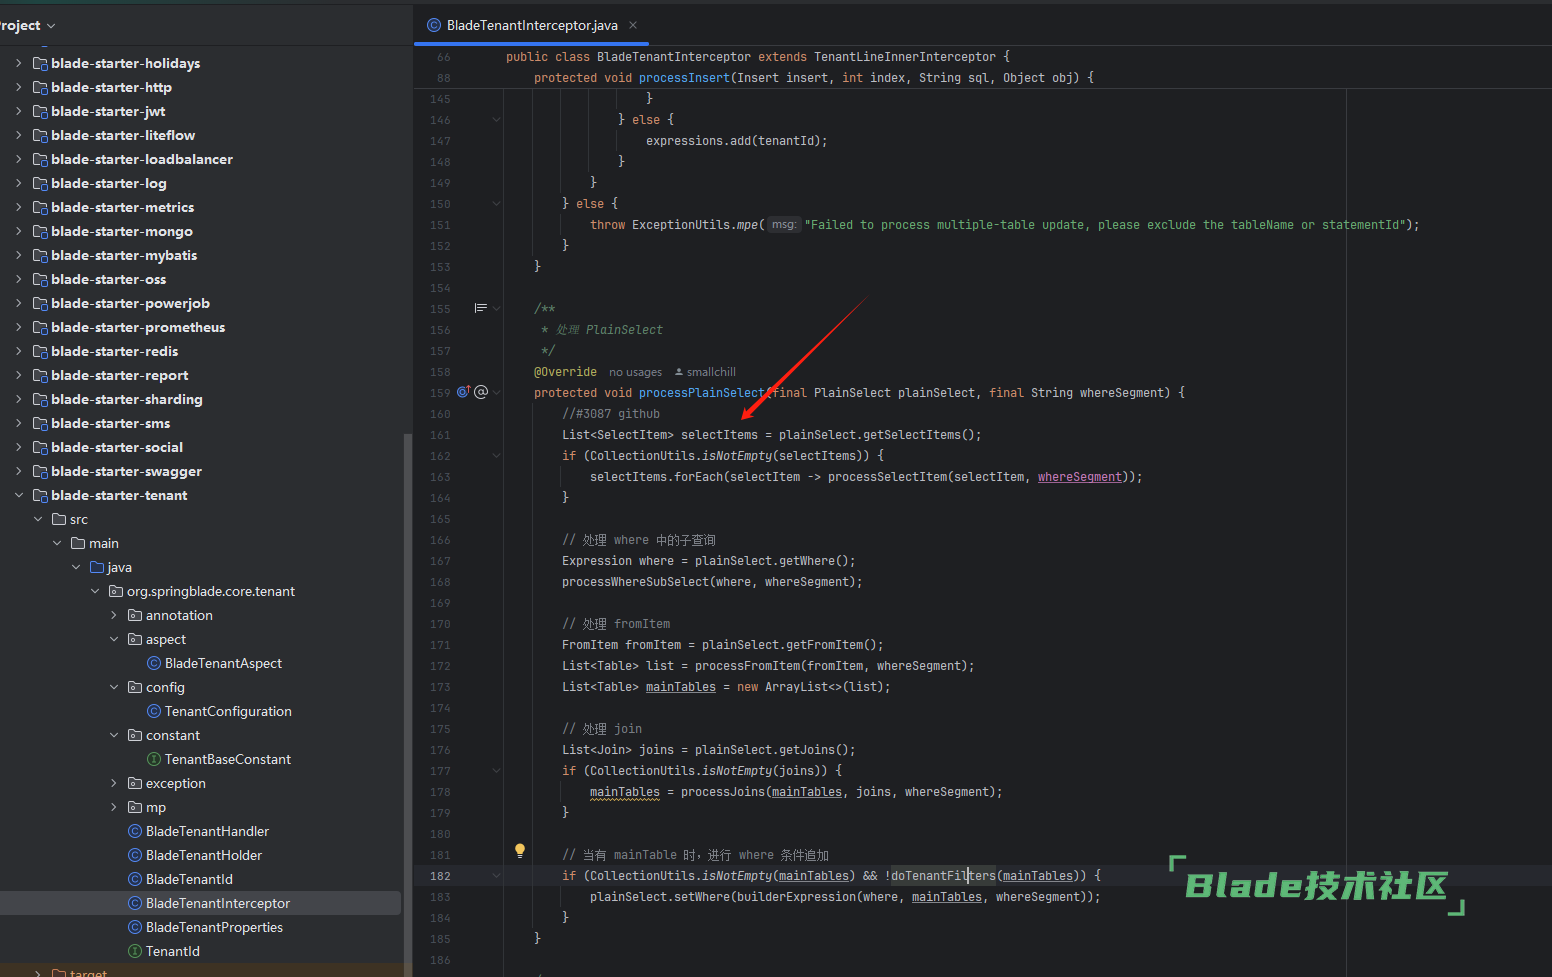Click the msg: parameter hint on line 151
The image size is (1552, 977).
[784, 225]
